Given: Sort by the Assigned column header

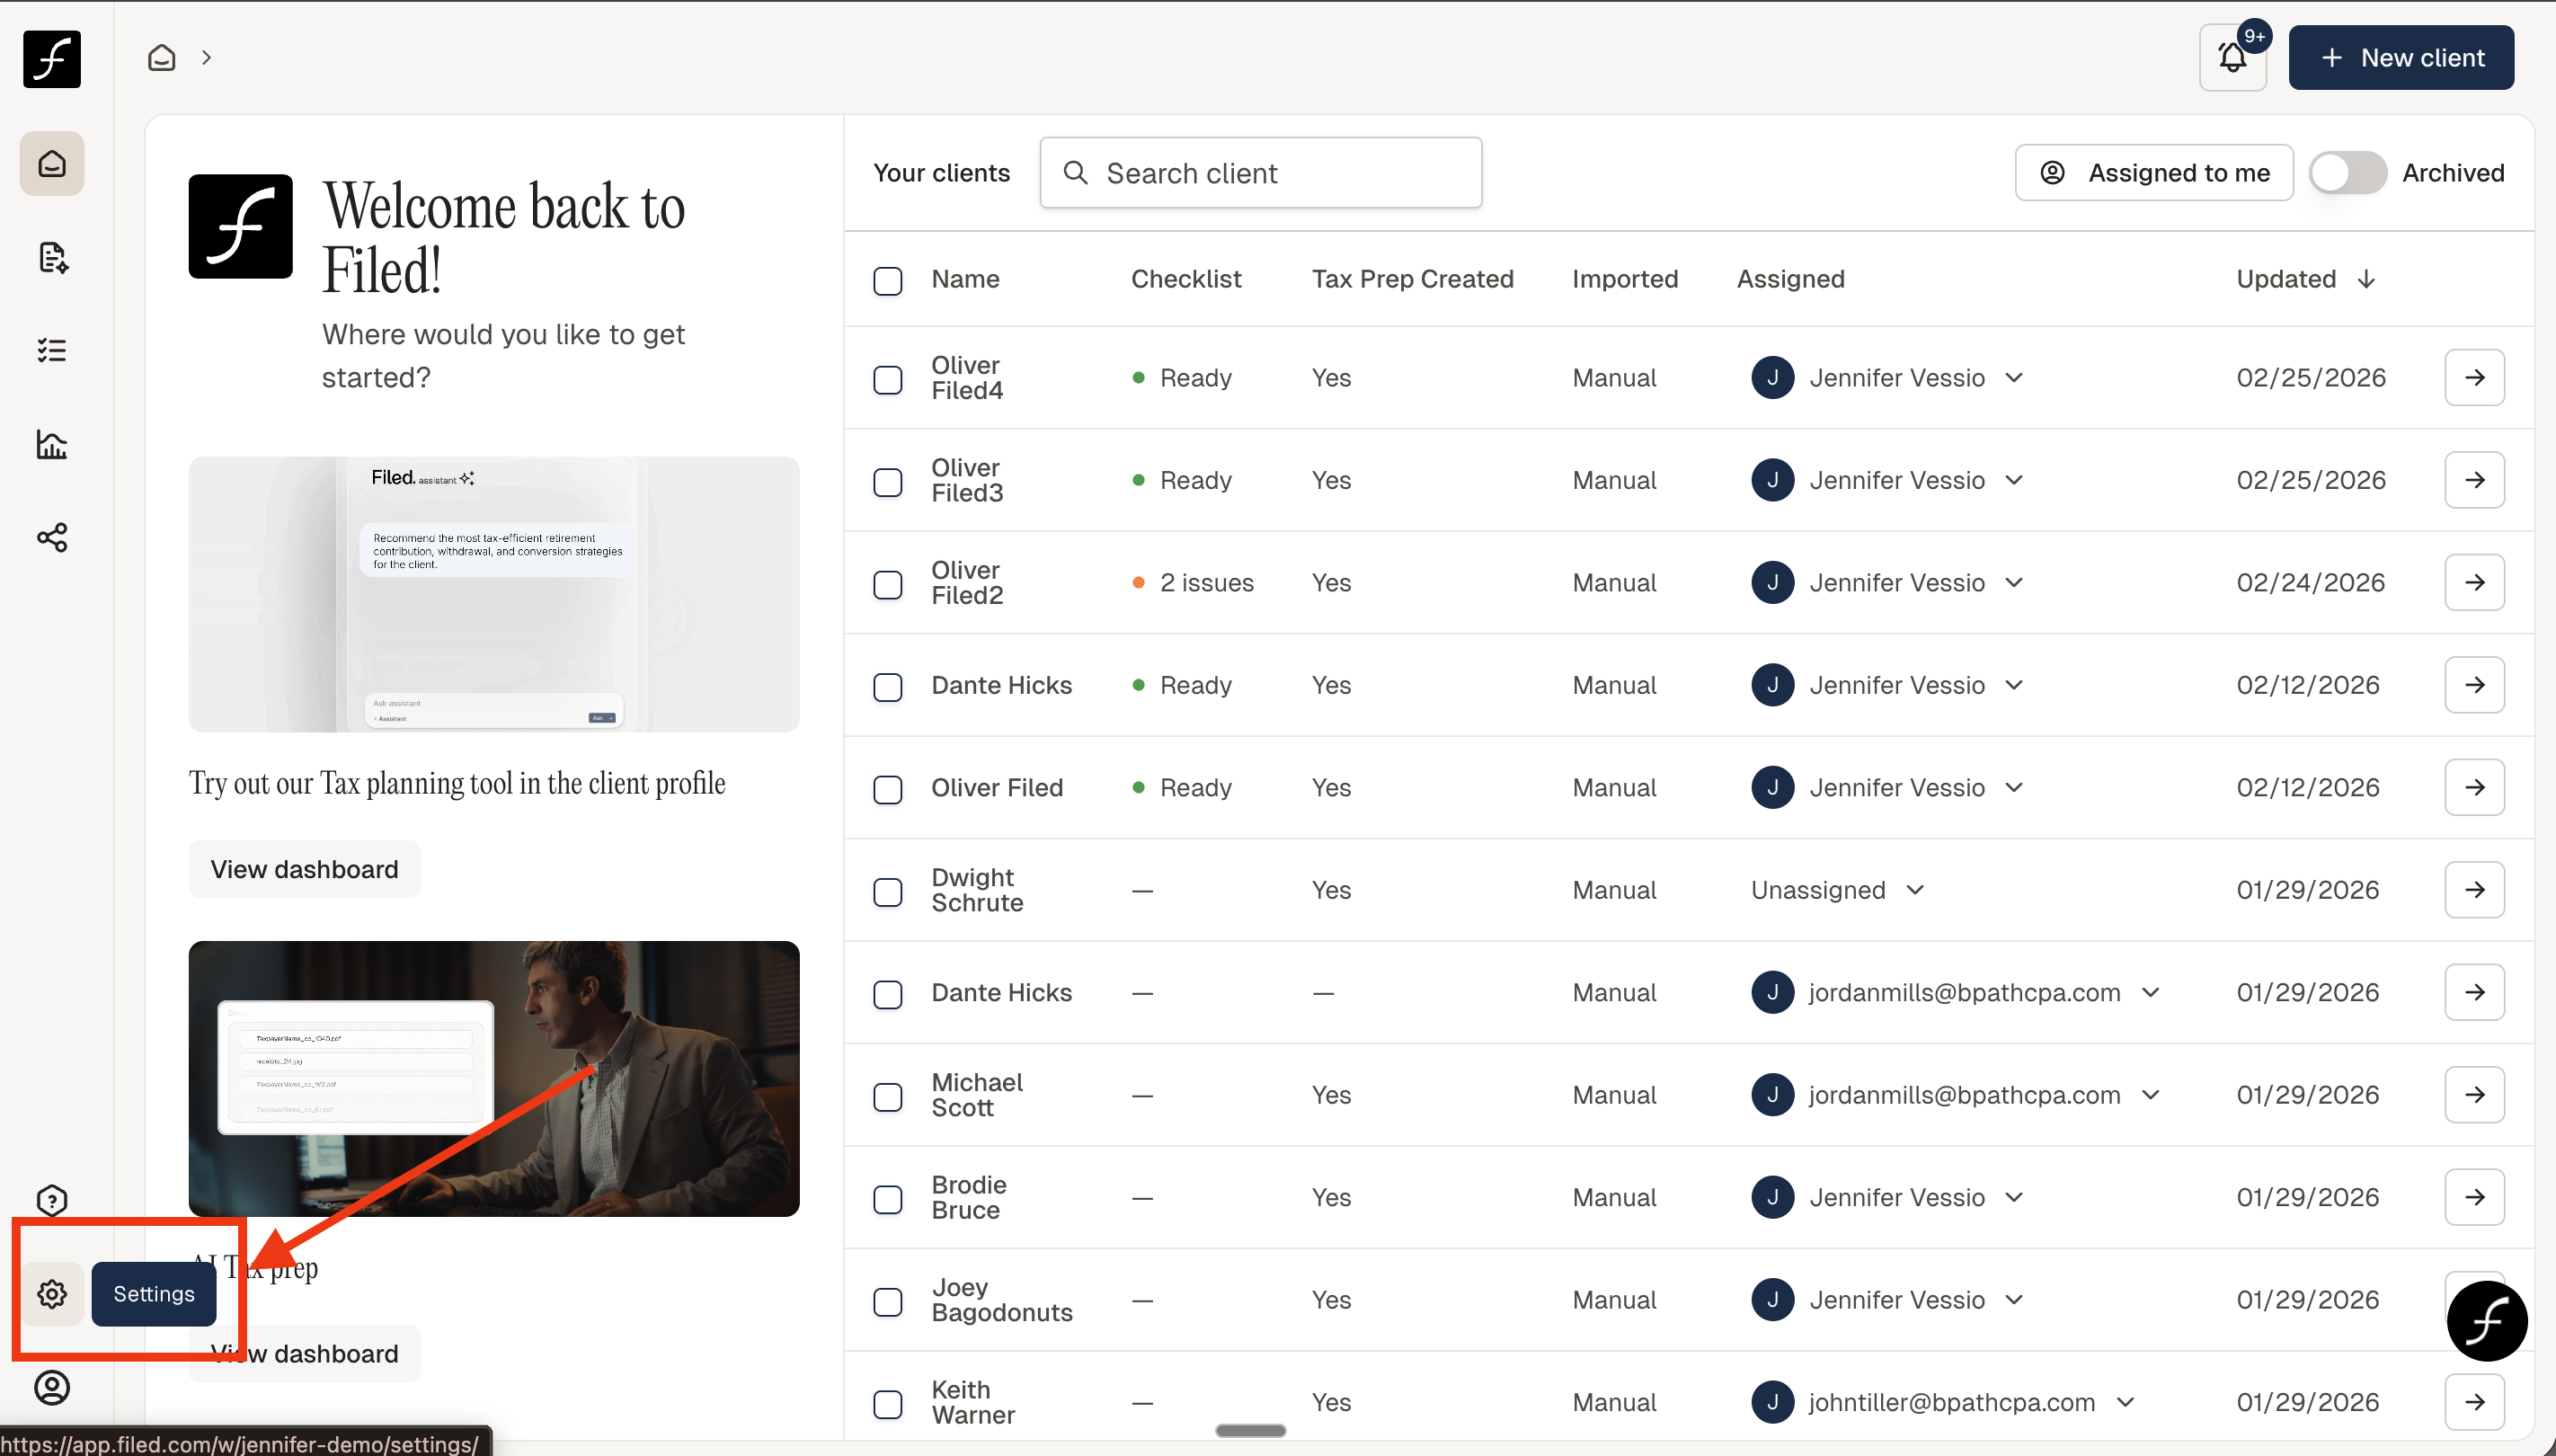Looking at the screenshot, I should click(1790, 279).
